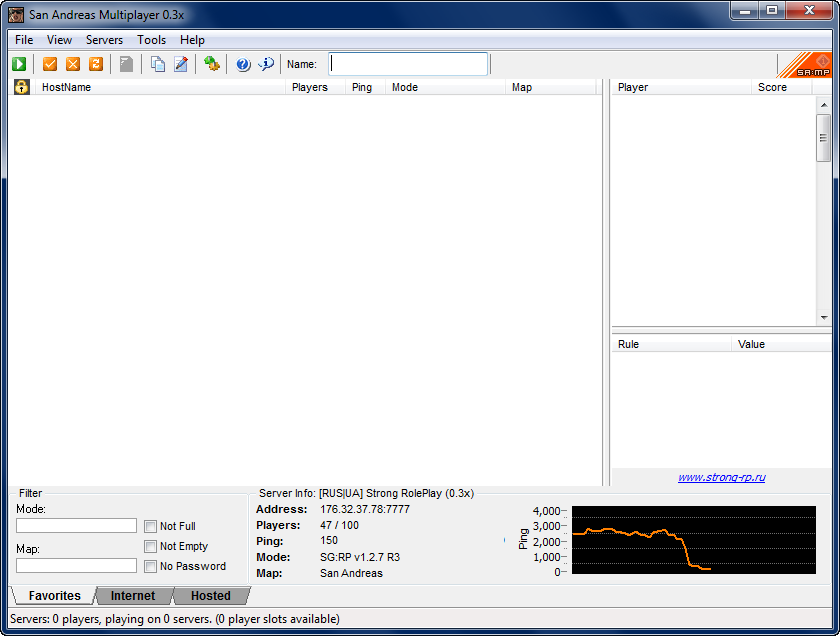The height and width of the screenshot is (636, 840).
Task: Click the orange Refresh Server icon
Action: (96, 64)
